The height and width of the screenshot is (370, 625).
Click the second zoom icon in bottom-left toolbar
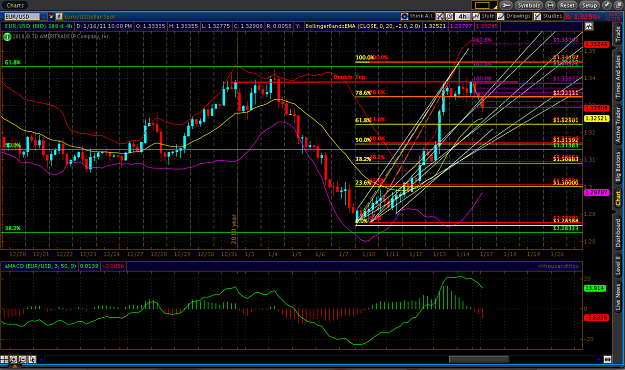[x=14, y=359]
